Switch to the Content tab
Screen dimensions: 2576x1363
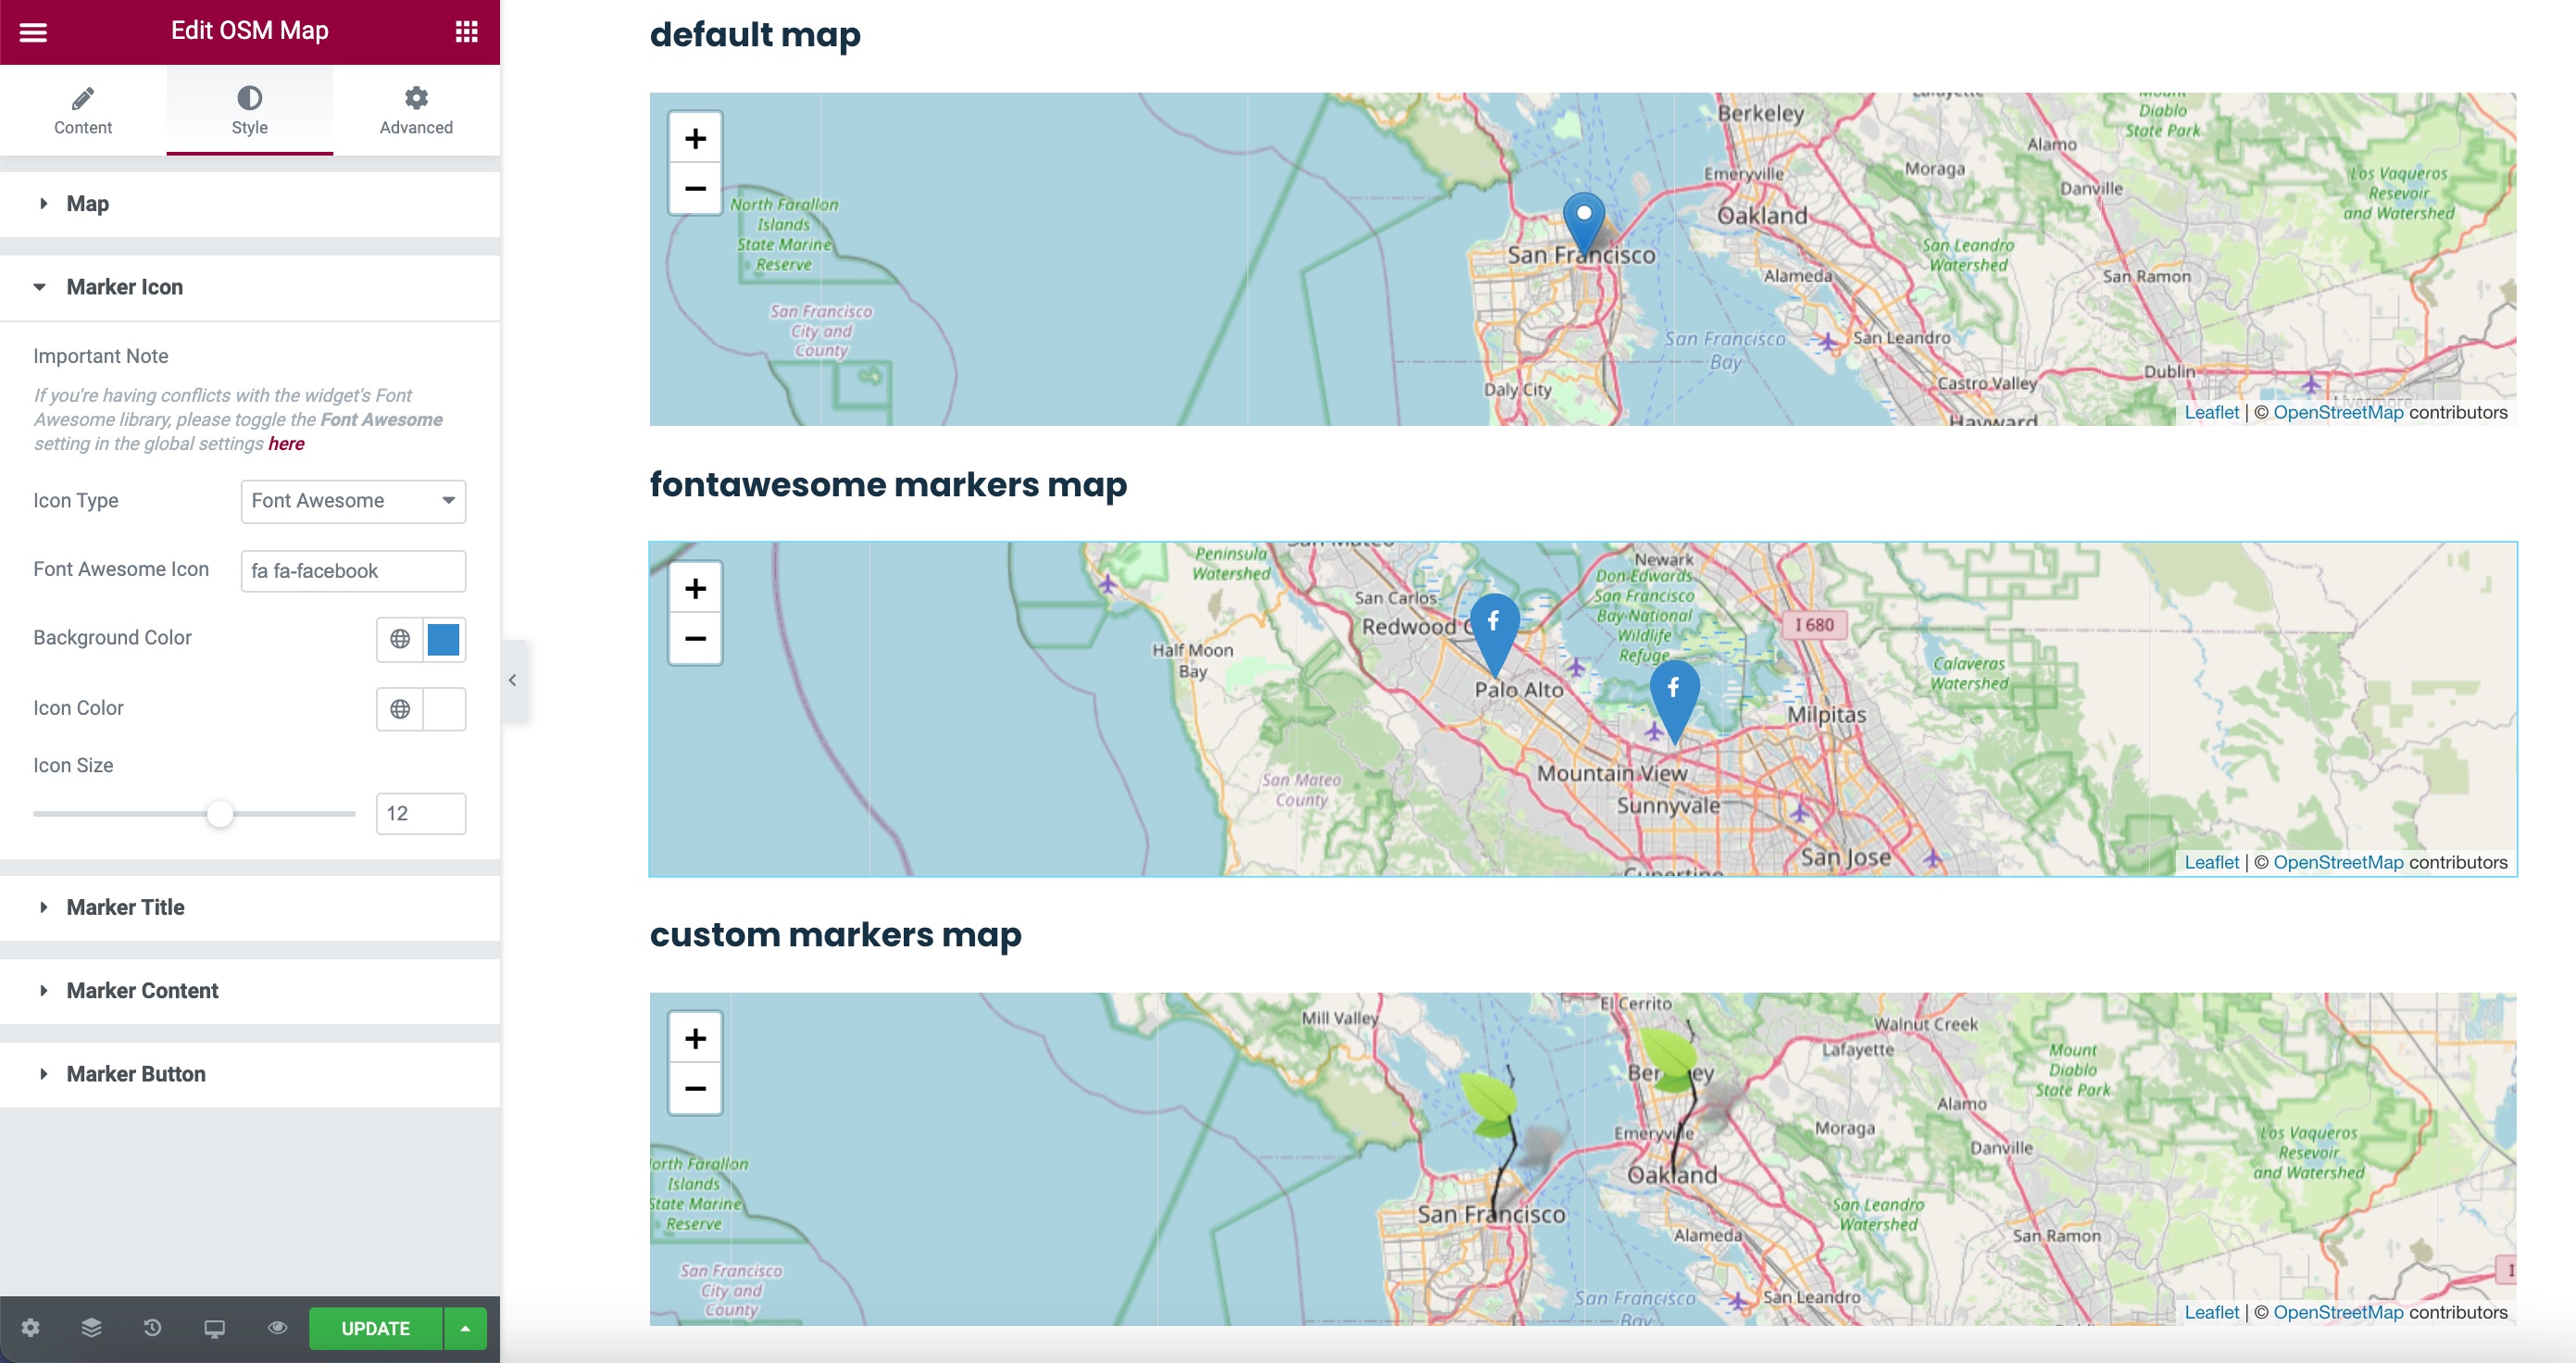pos(83,110)
